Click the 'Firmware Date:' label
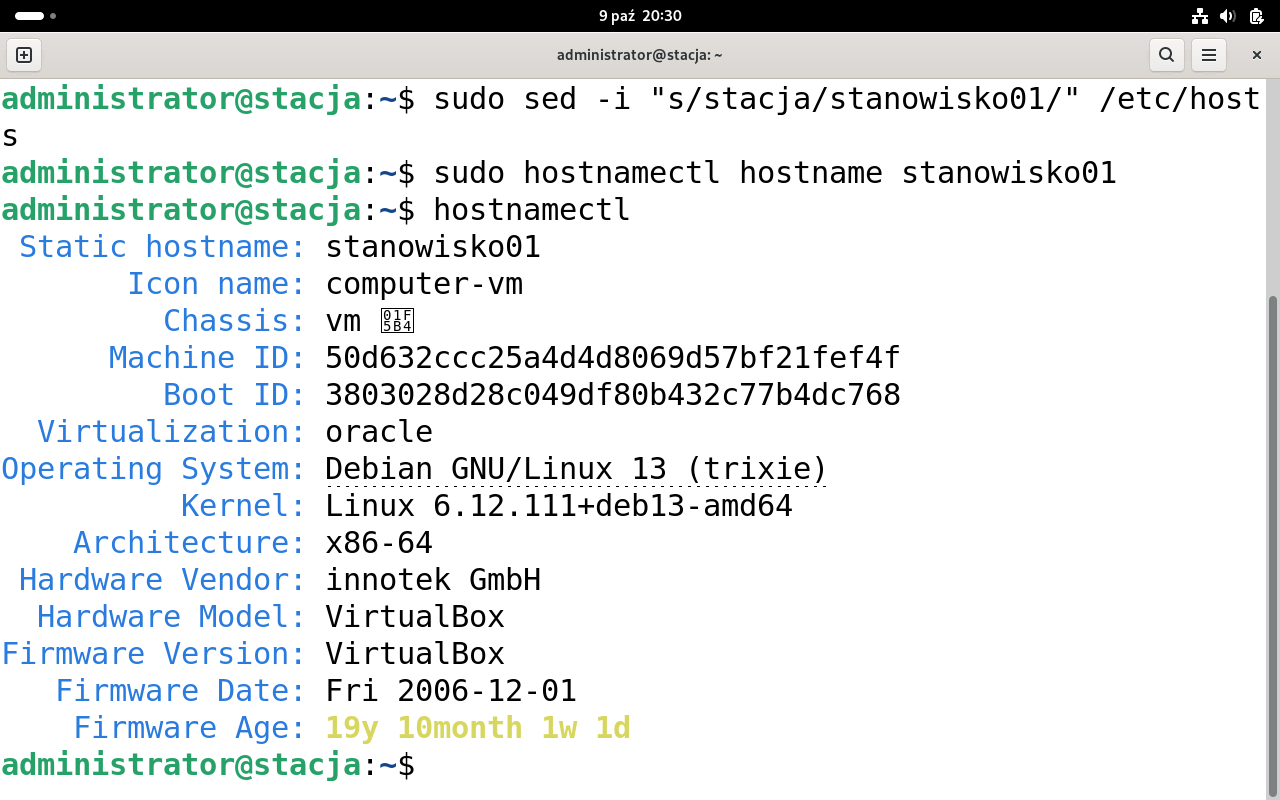The width and height of the screenshot is (1280, 800). 180,691
